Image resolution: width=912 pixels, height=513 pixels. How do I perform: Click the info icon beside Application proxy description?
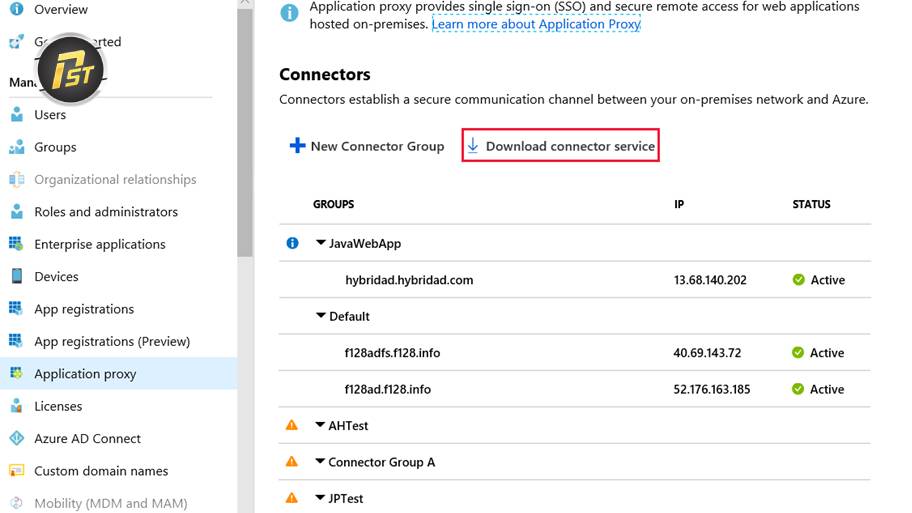click(x=289, y=12)
